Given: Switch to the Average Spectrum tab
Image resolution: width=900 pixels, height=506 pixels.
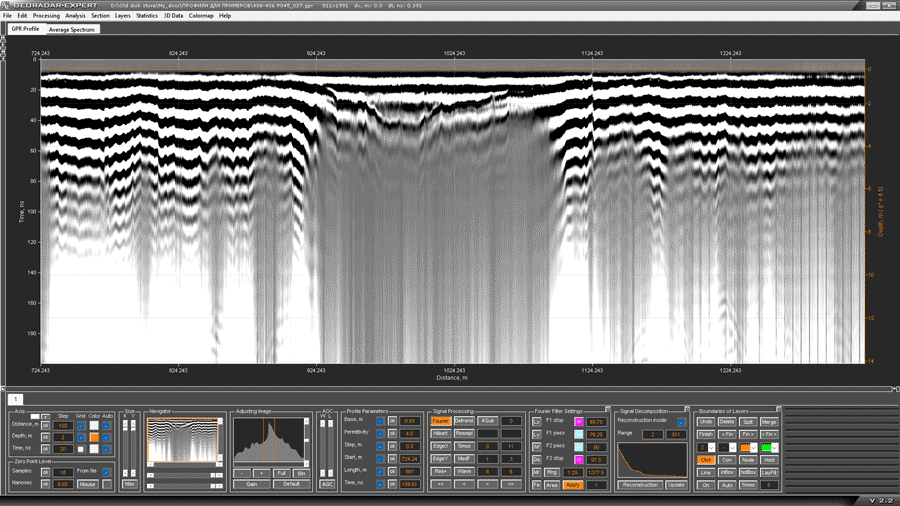Looking at the screenshot, I should (x=72, y=30).
